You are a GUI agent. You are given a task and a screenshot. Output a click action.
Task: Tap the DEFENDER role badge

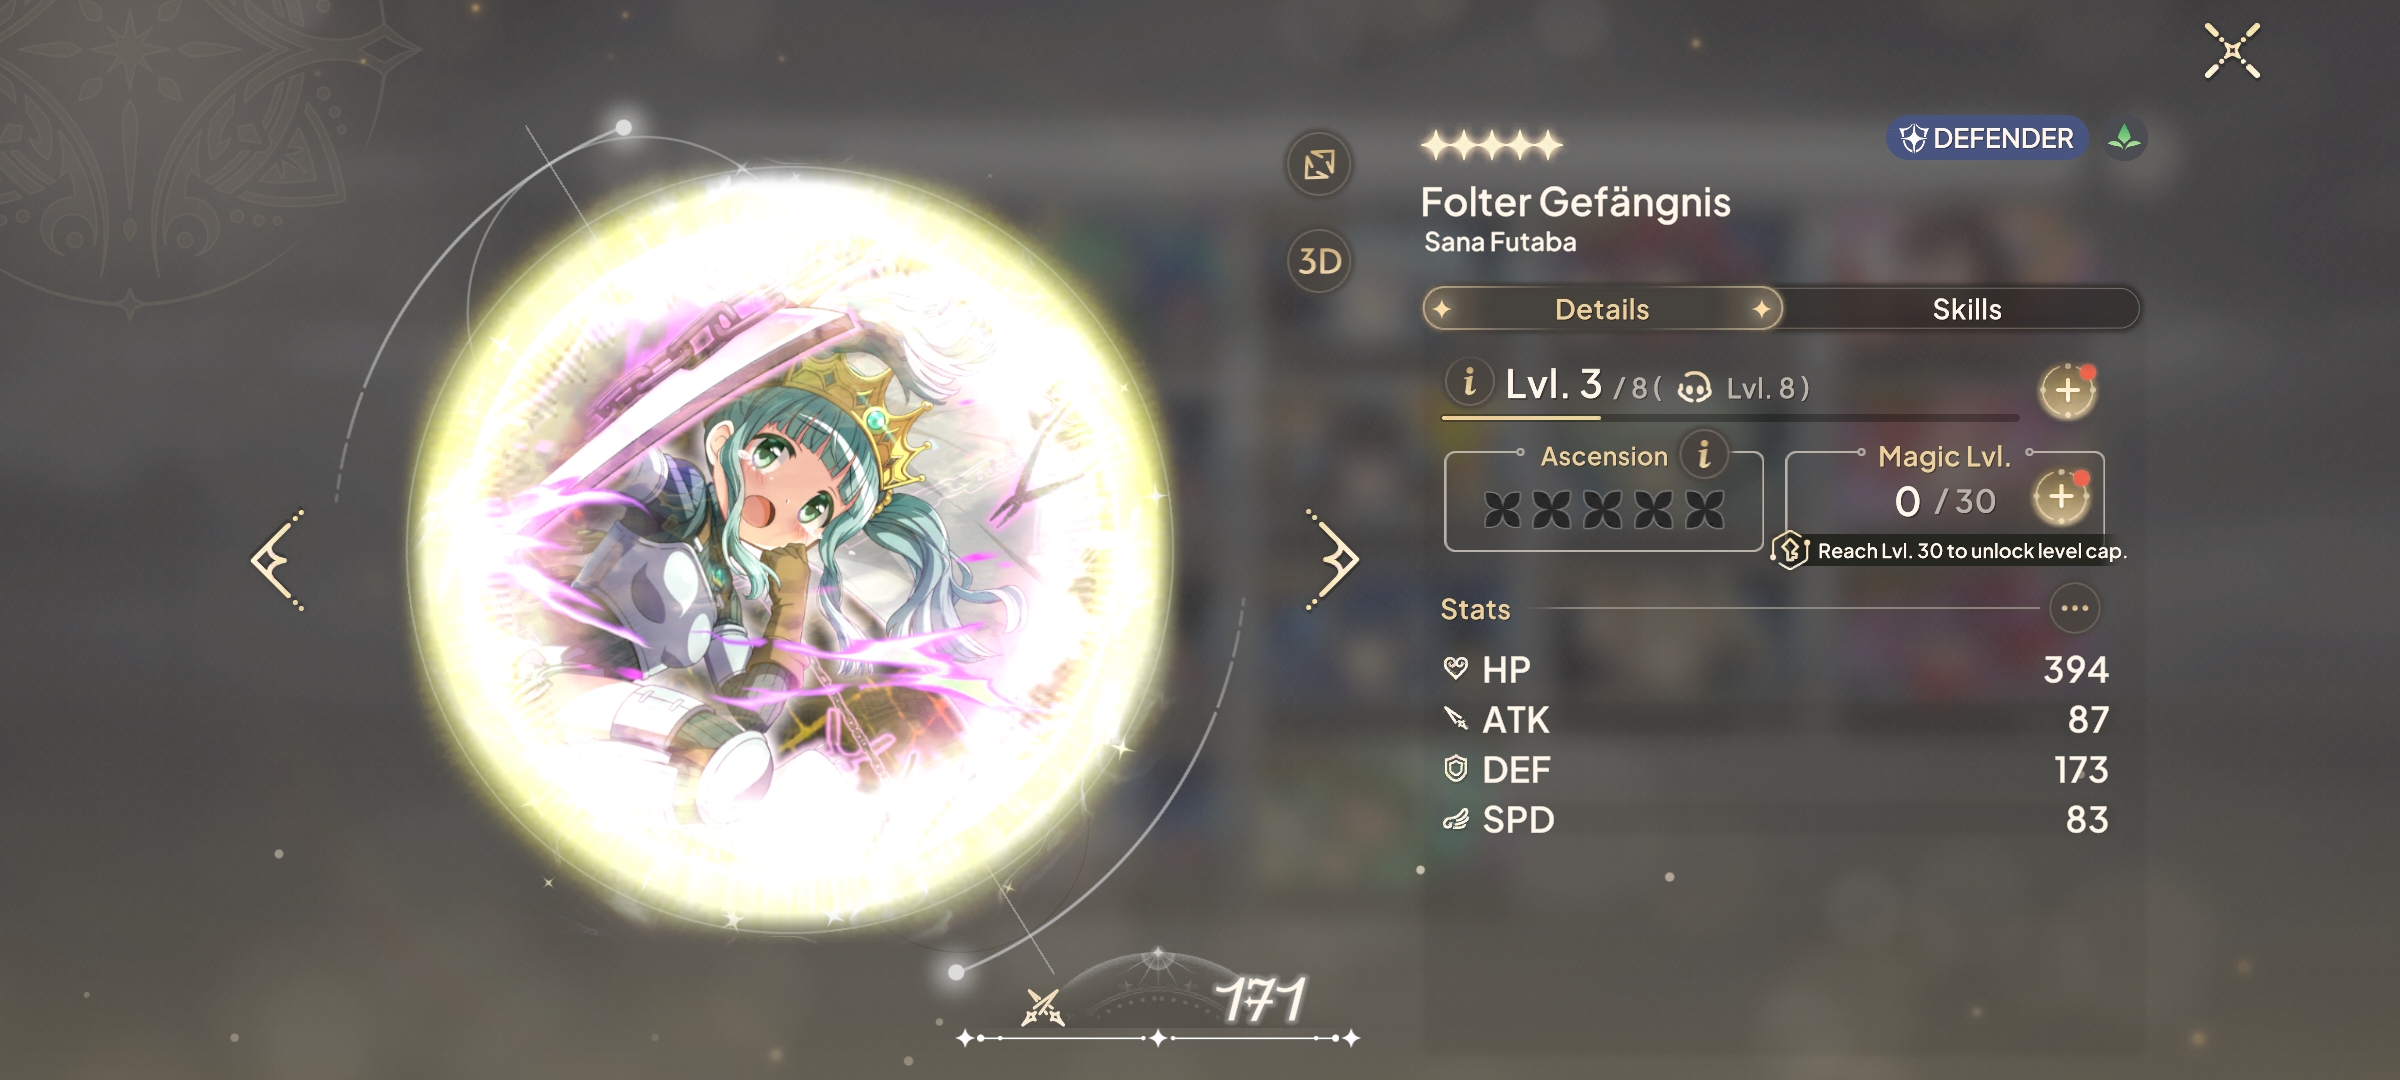click(x=1986, y=138)
